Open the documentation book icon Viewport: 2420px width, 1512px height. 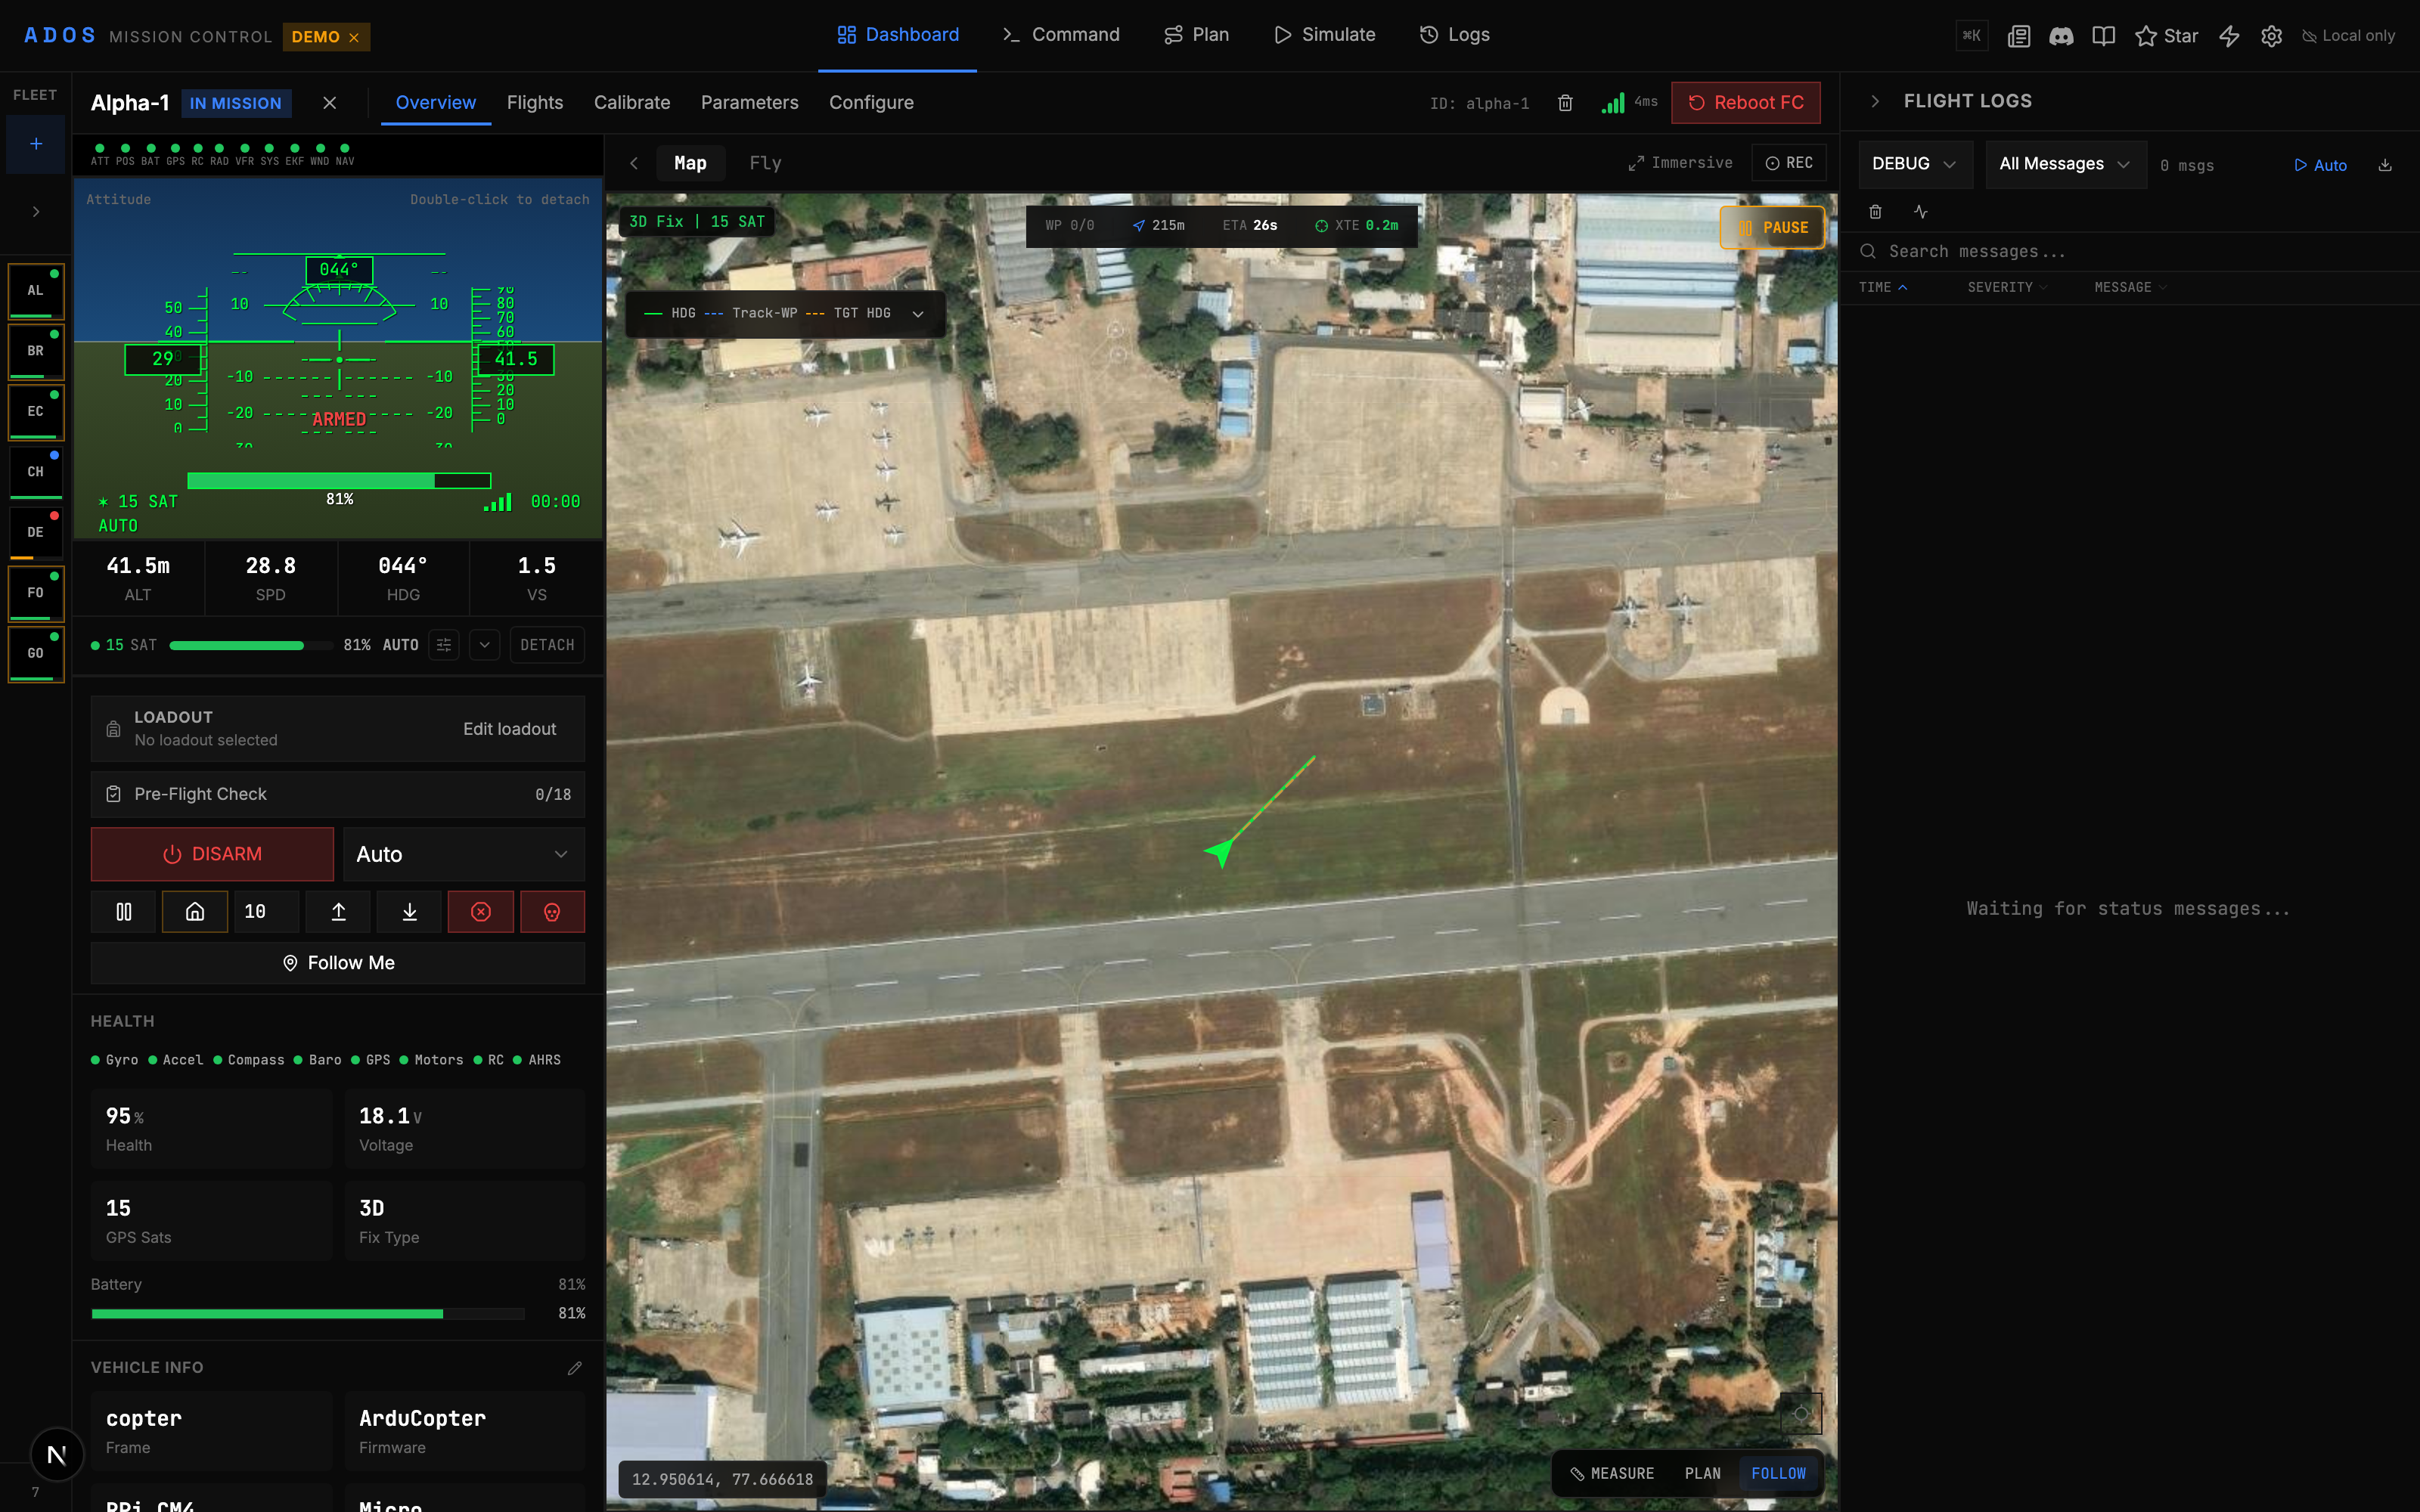[2103, 36]
